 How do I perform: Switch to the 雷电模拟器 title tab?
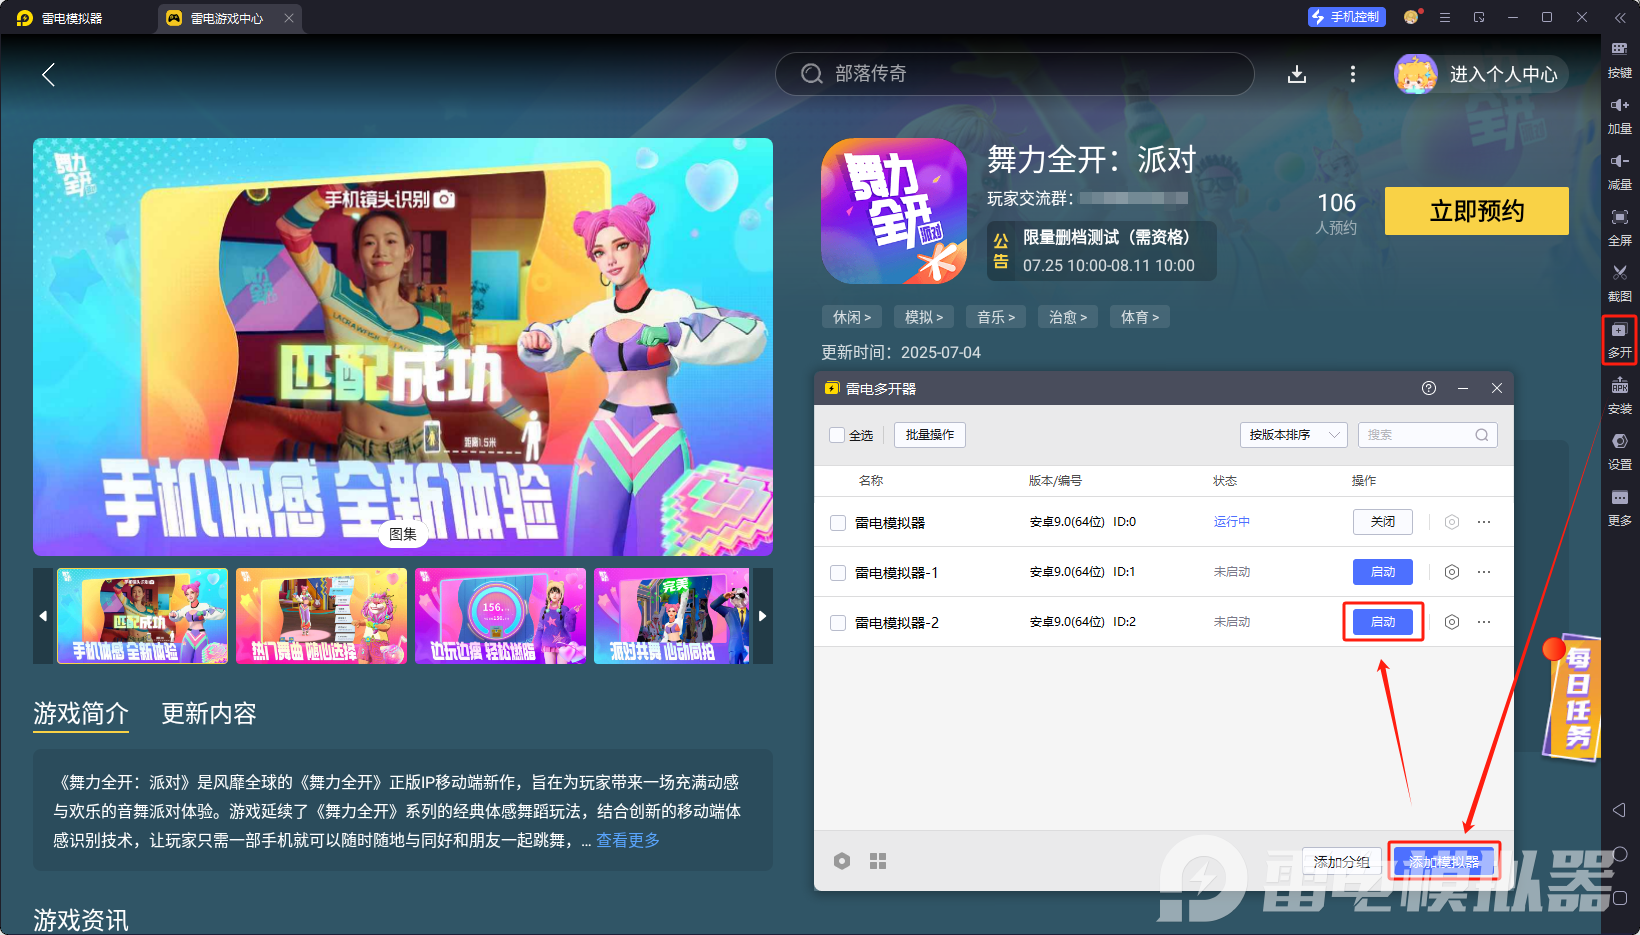click(61, 18)
